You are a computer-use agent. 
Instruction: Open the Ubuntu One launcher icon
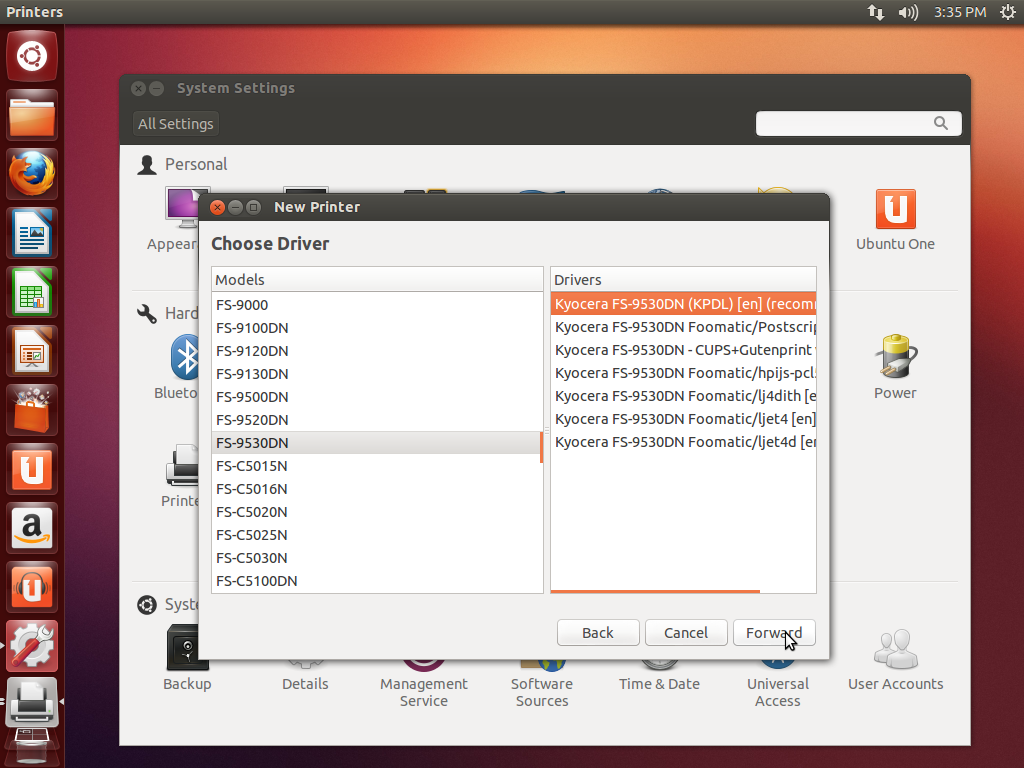[x=32, y=469]
